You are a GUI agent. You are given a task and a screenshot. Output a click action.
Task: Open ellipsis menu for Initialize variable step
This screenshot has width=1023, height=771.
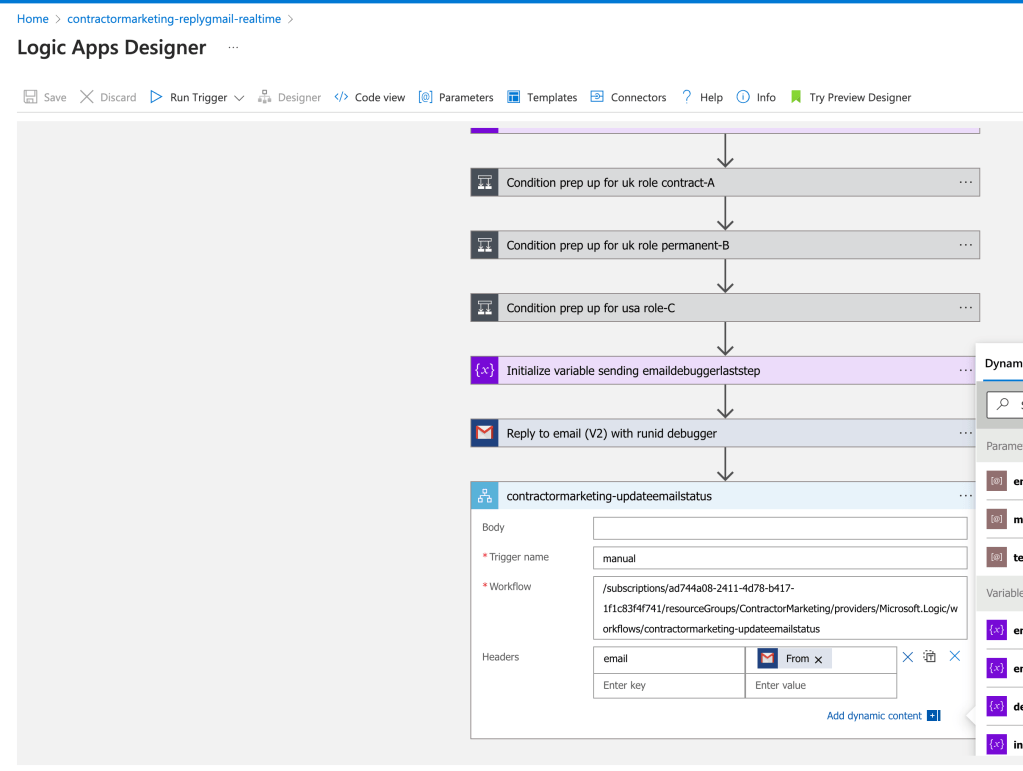click(x=966, y=370)
